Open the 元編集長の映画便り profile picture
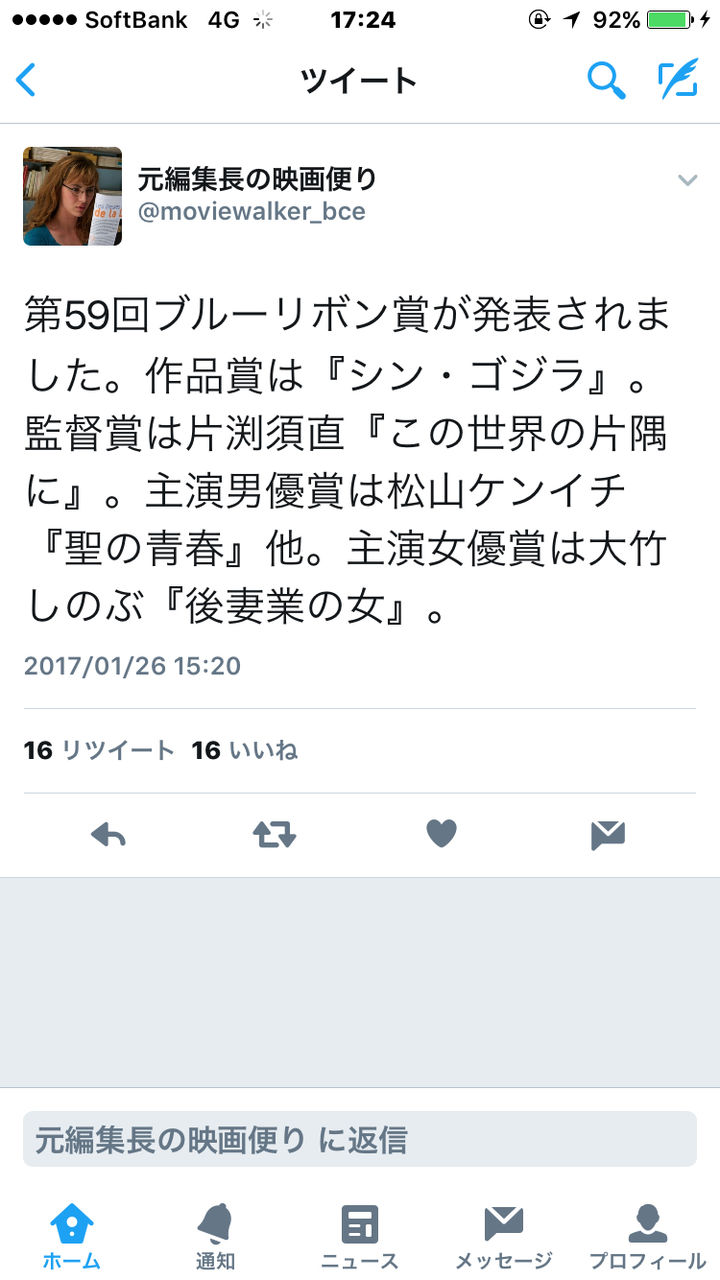Screen dimensions: 720x1280 pos(72,196)
